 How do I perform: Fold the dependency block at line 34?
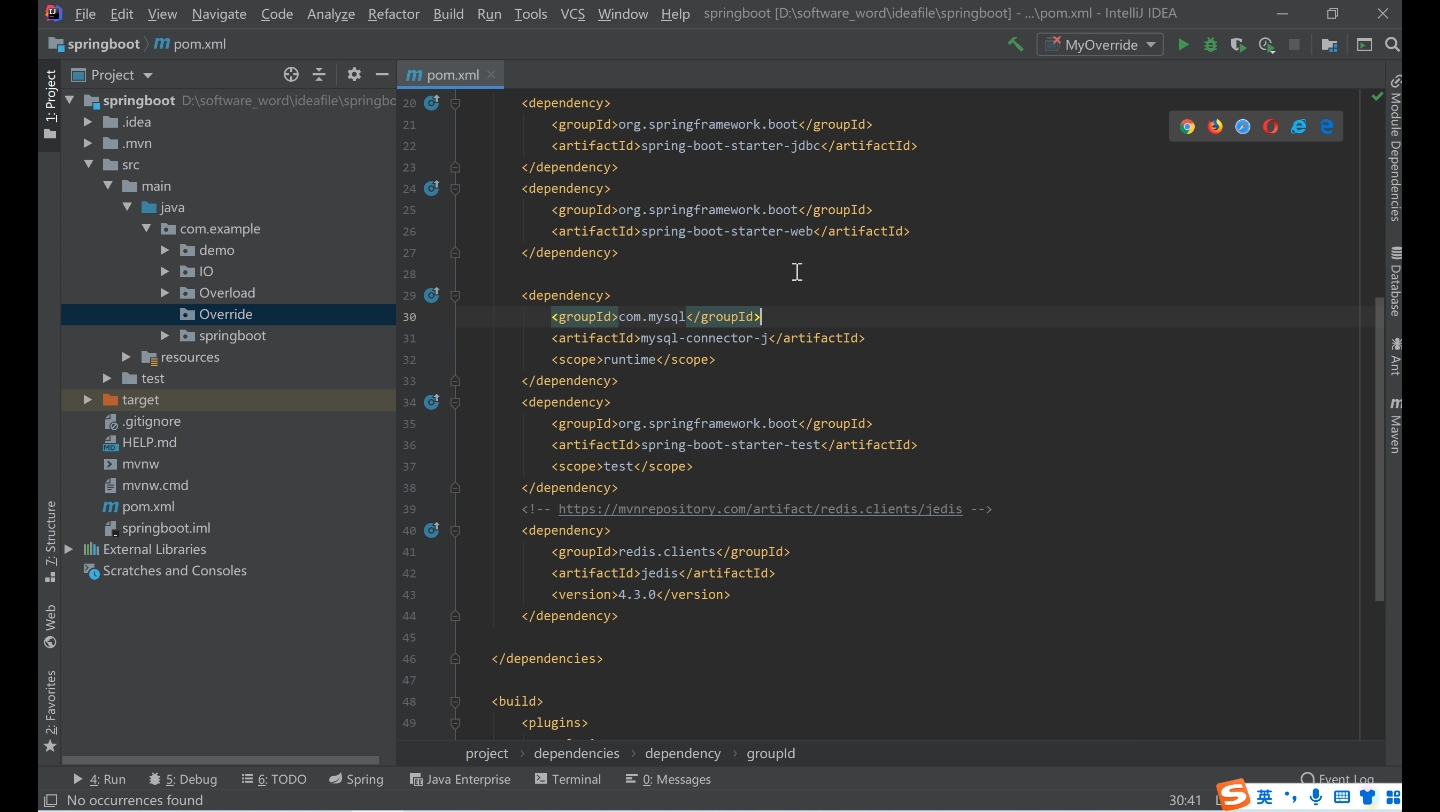pos(455,402)
